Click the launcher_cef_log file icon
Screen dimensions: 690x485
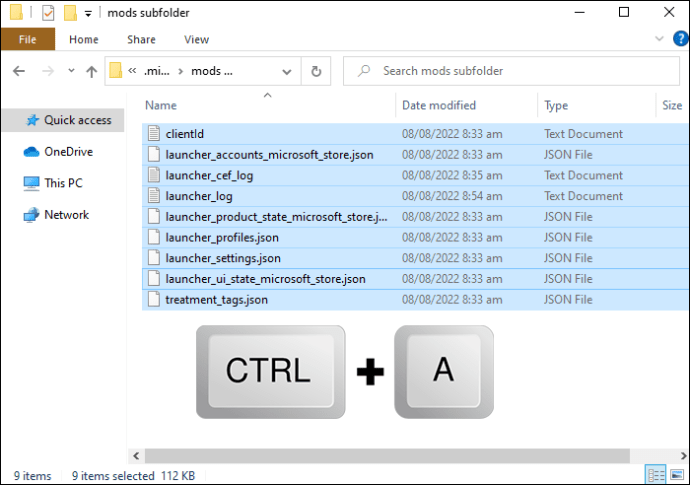click(x=154, y=175)
